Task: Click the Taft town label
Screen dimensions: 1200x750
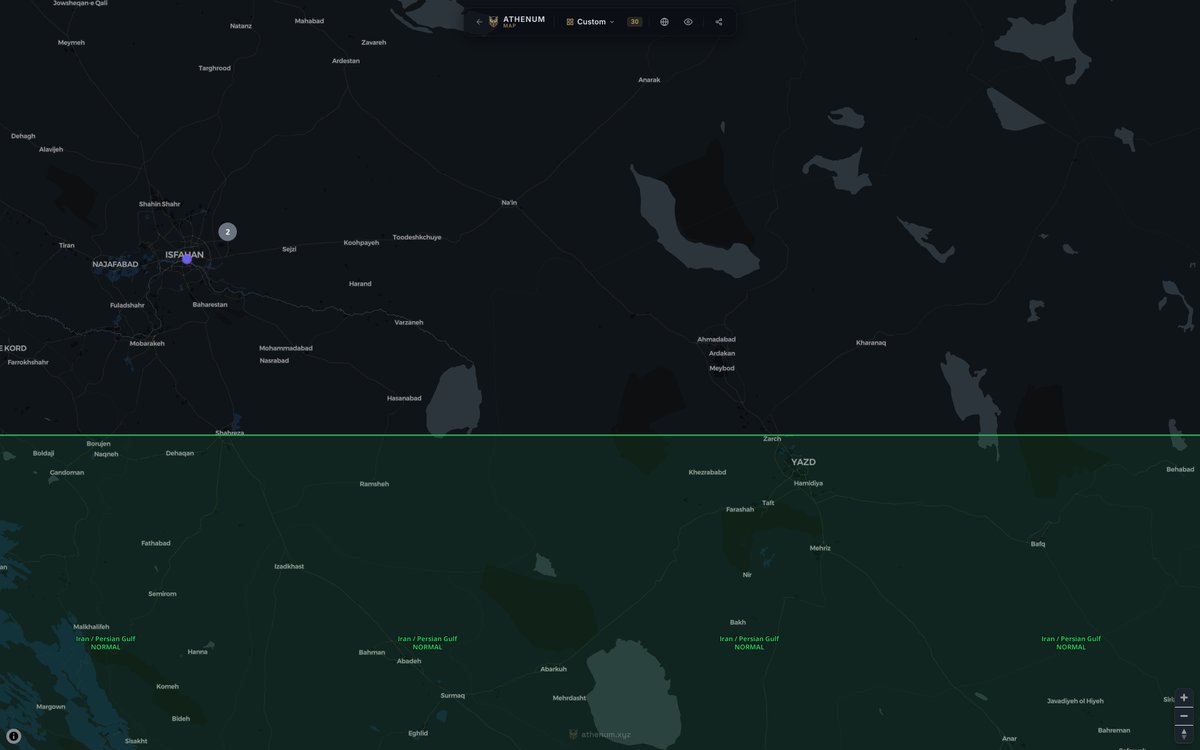Action: tap(768, 502)
